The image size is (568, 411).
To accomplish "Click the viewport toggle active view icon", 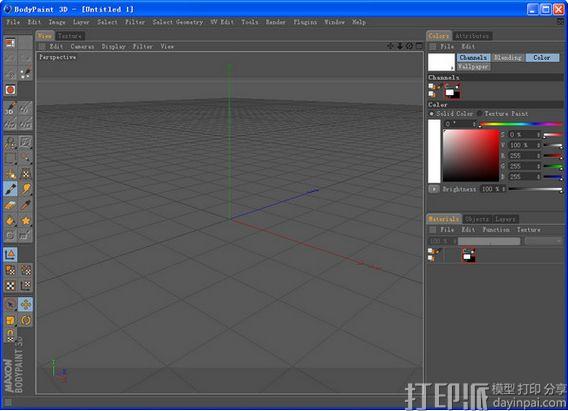I will tap(419, 46).
